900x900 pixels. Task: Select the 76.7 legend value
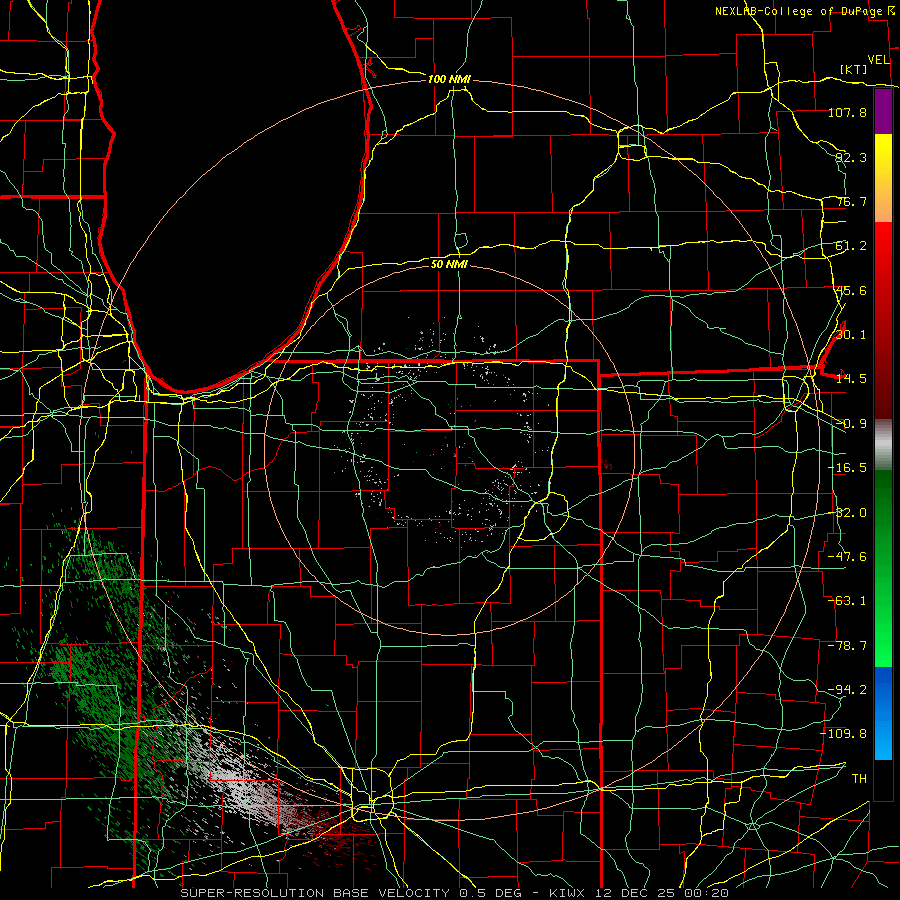(851, 201)
